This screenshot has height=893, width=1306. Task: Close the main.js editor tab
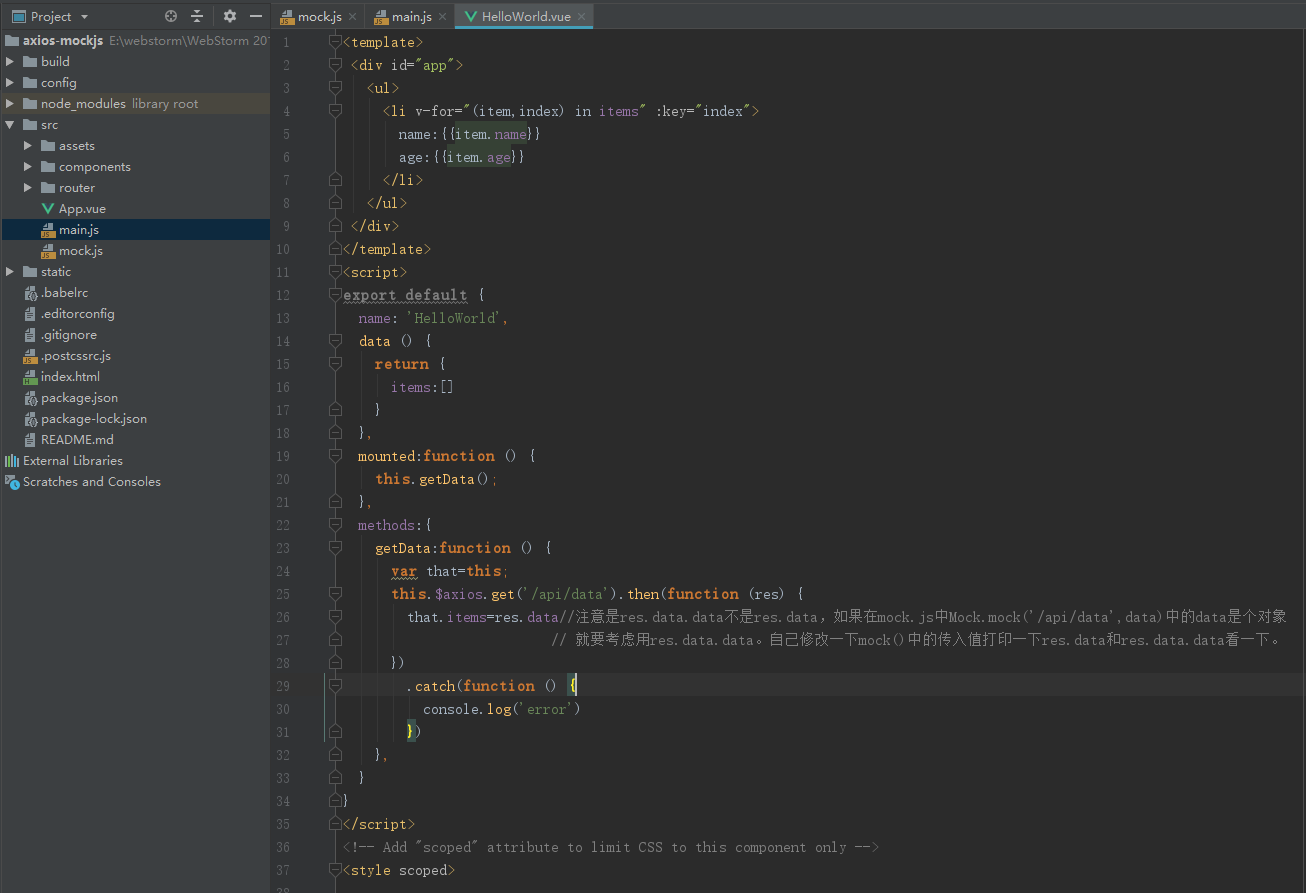[442, 17]
